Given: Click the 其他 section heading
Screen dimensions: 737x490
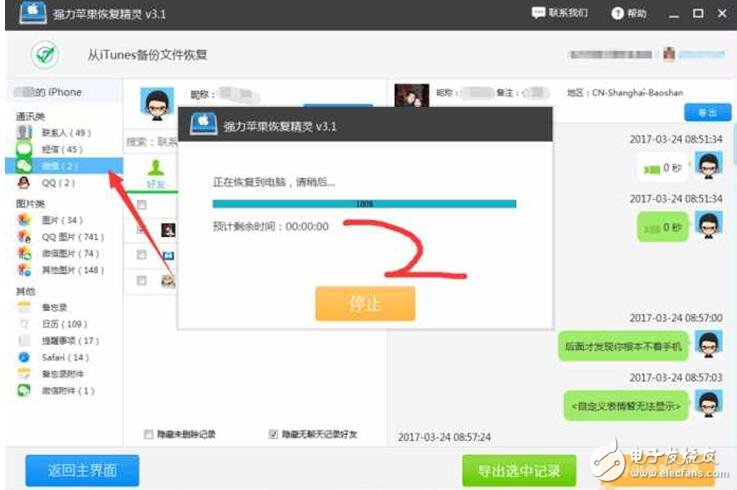Looking at the screenshot, I should 26,291.
